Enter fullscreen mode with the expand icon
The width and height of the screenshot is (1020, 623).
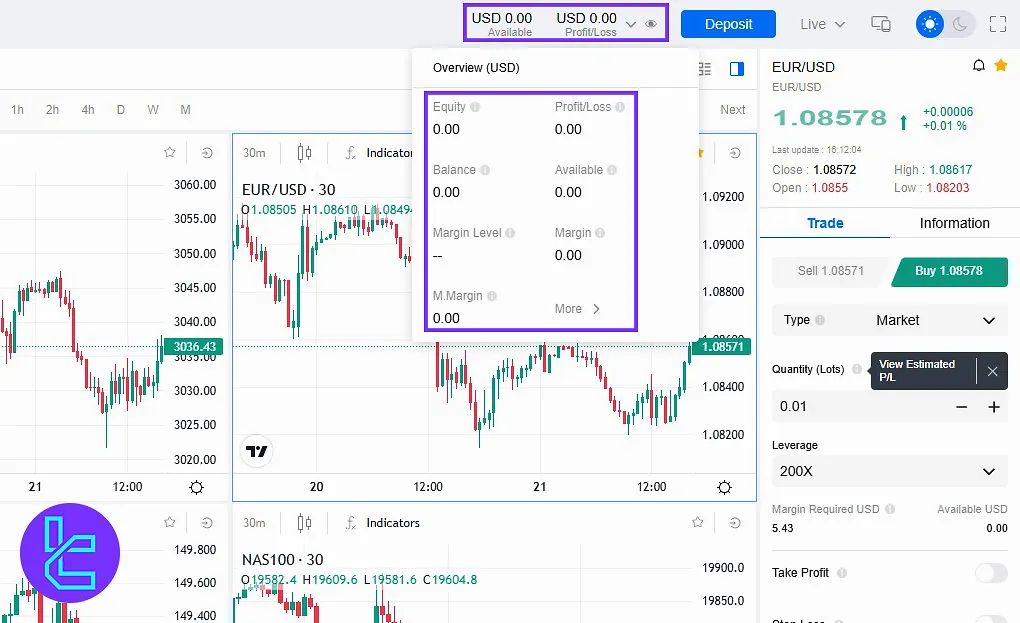[x=997, y=24]
